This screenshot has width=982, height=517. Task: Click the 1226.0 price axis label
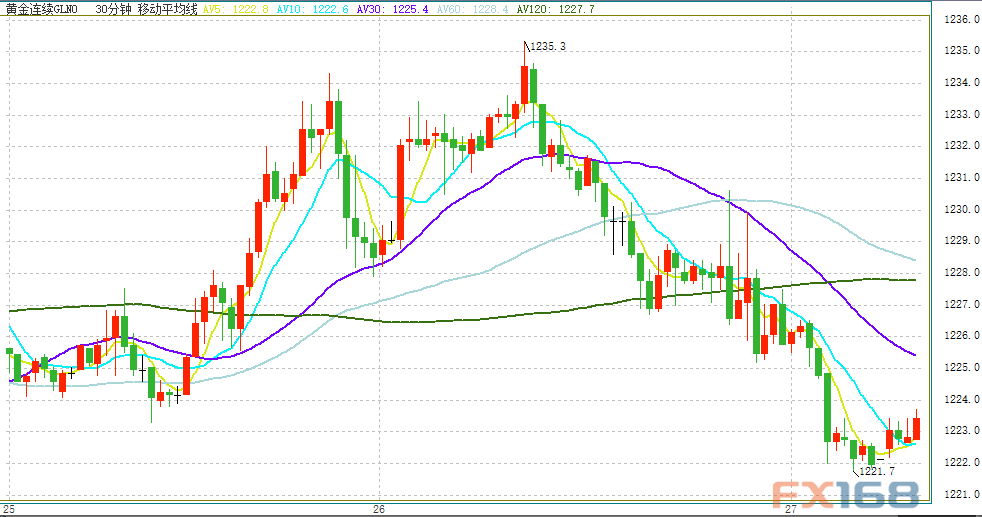(961, 335)
